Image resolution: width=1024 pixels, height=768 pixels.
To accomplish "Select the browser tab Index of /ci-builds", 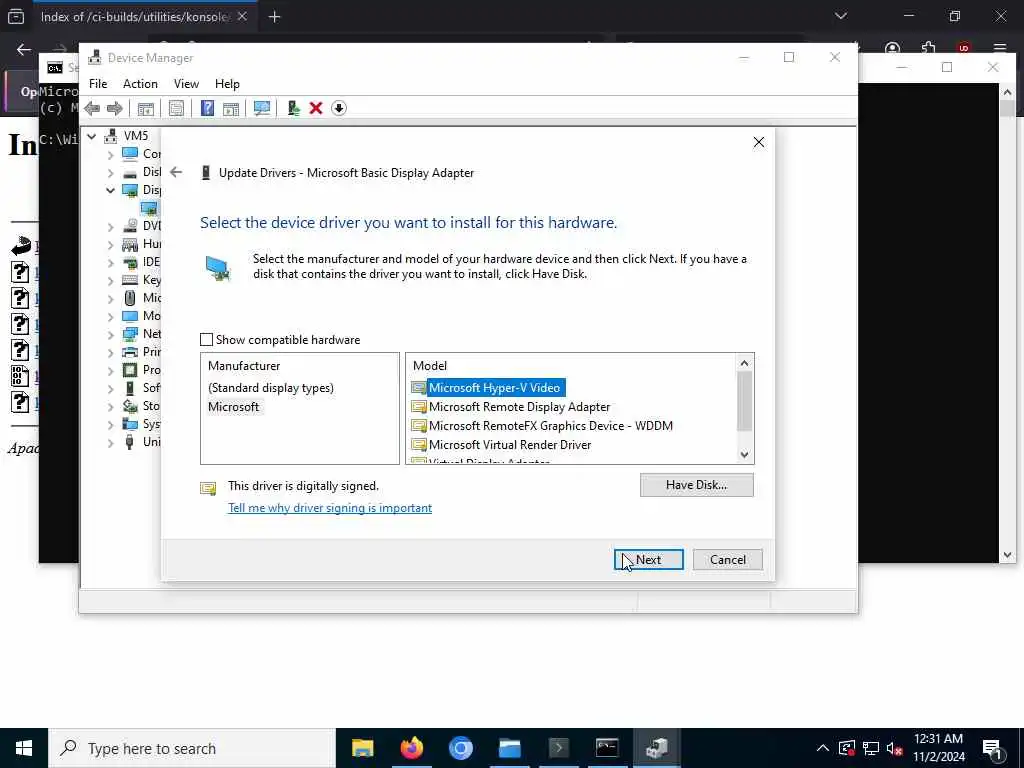I will 135,17.
